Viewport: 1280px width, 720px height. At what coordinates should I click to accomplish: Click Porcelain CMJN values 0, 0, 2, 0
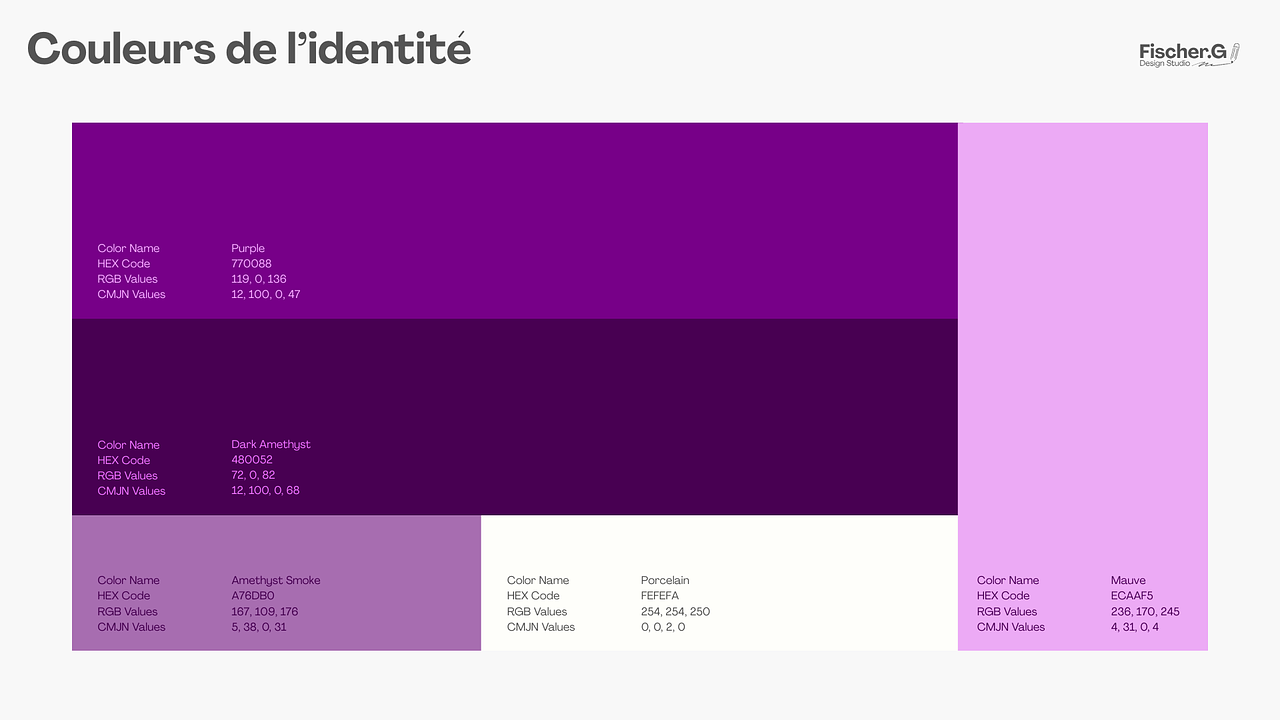[662, 627]
